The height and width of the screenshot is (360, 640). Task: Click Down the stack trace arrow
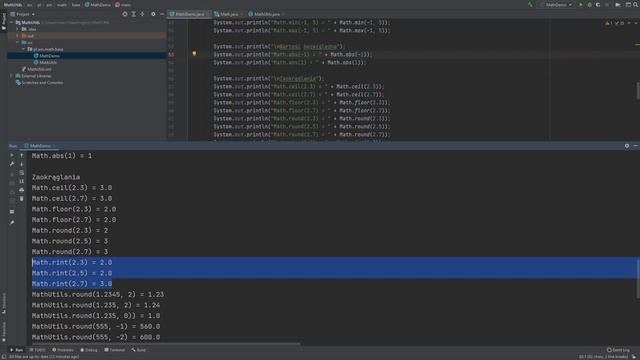[x=22, y=164]
